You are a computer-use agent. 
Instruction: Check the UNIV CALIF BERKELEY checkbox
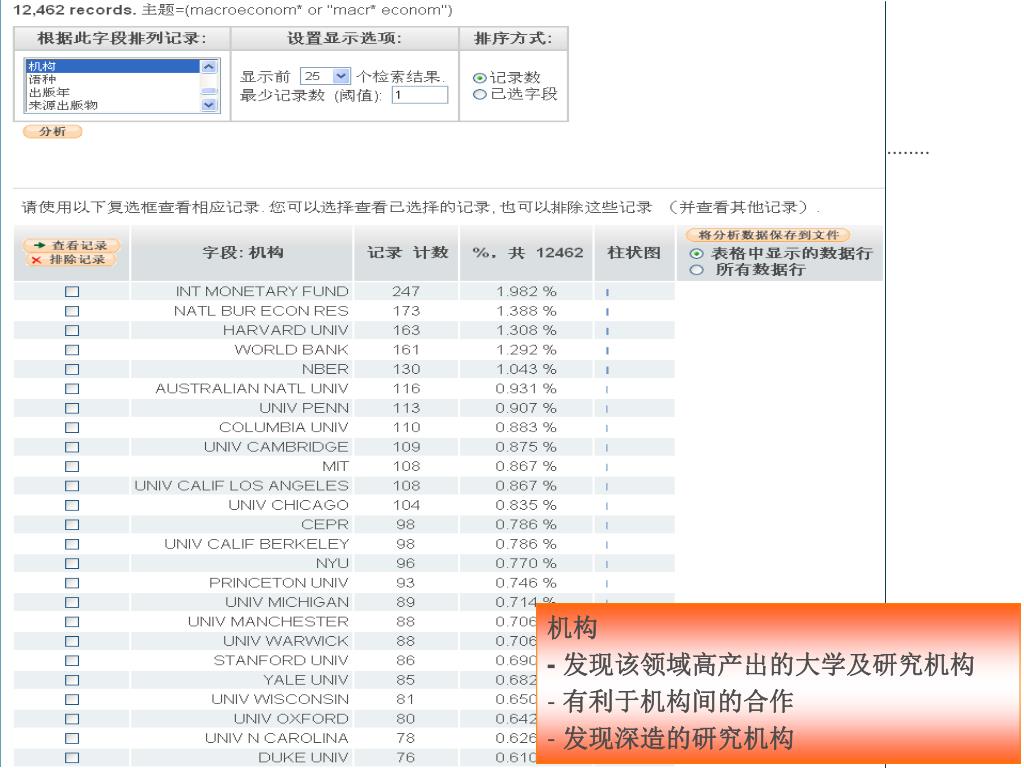72,544
